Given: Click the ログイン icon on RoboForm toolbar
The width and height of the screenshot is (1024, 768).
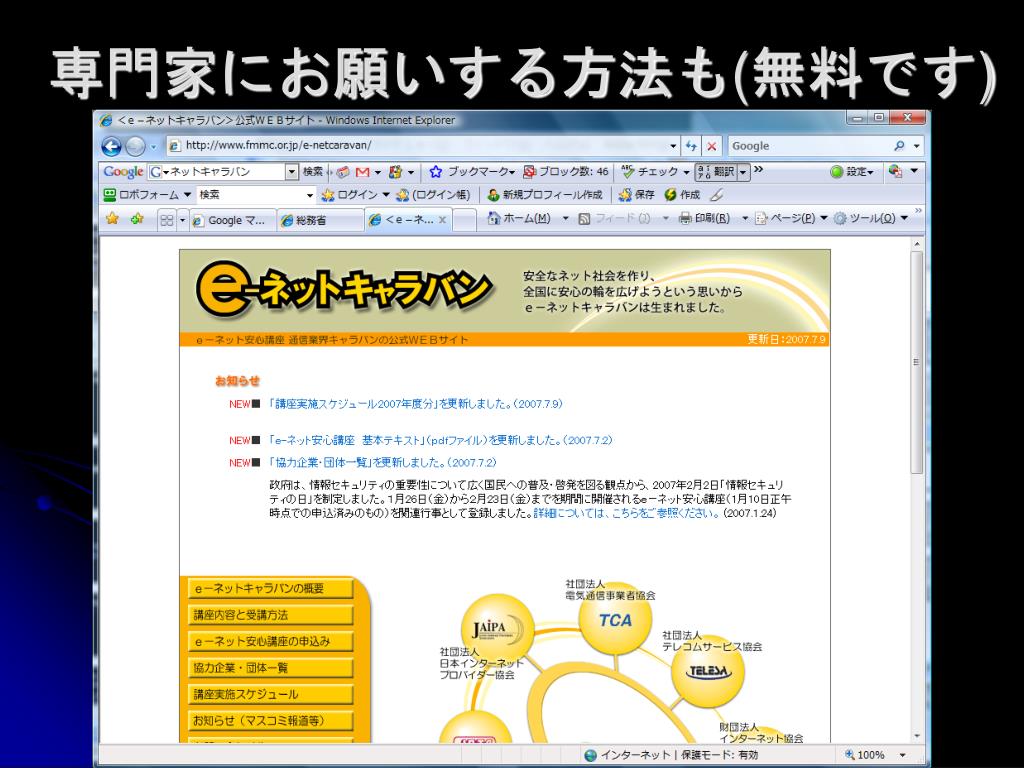Looking at the screenshot, I should click(x=328, y=195).
